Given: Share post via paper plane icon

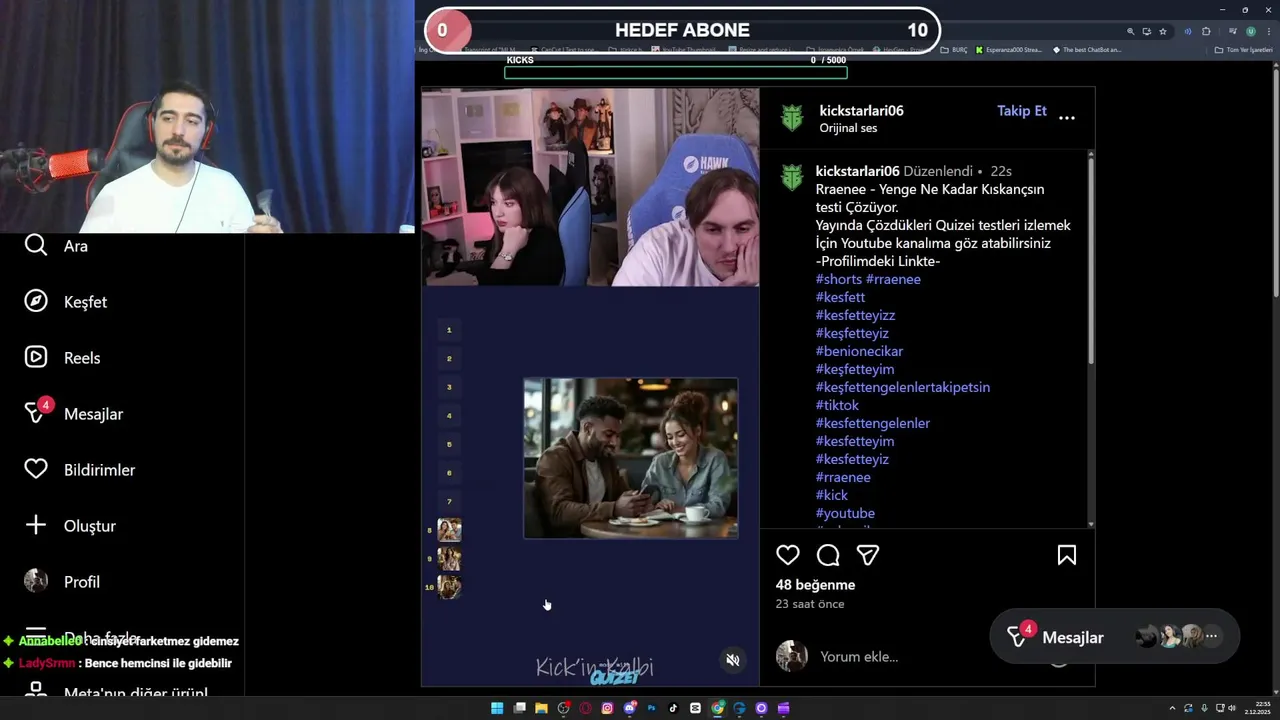Looking at the screenshot, I should tap(868, 555).
